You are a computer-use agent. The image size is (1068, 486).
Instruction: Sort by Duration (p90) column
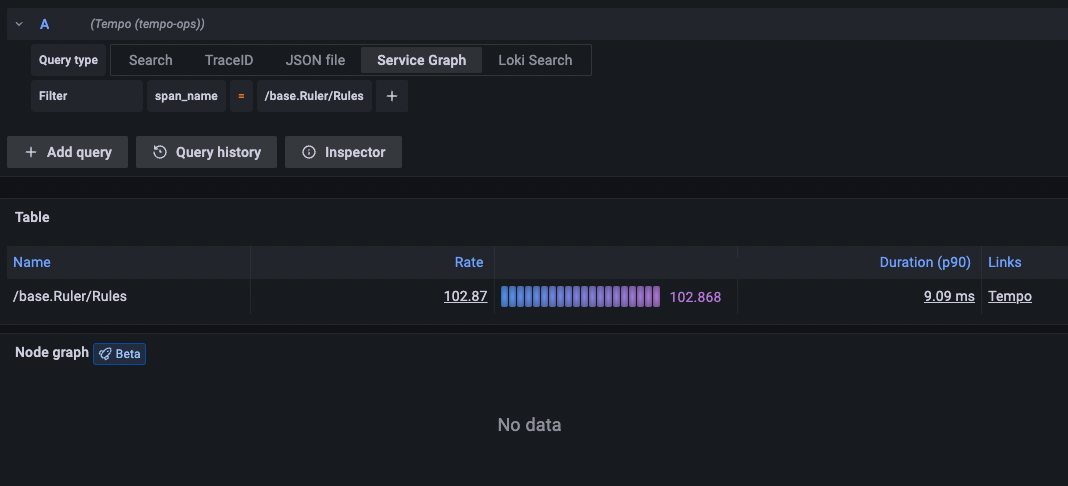[925, 262]
